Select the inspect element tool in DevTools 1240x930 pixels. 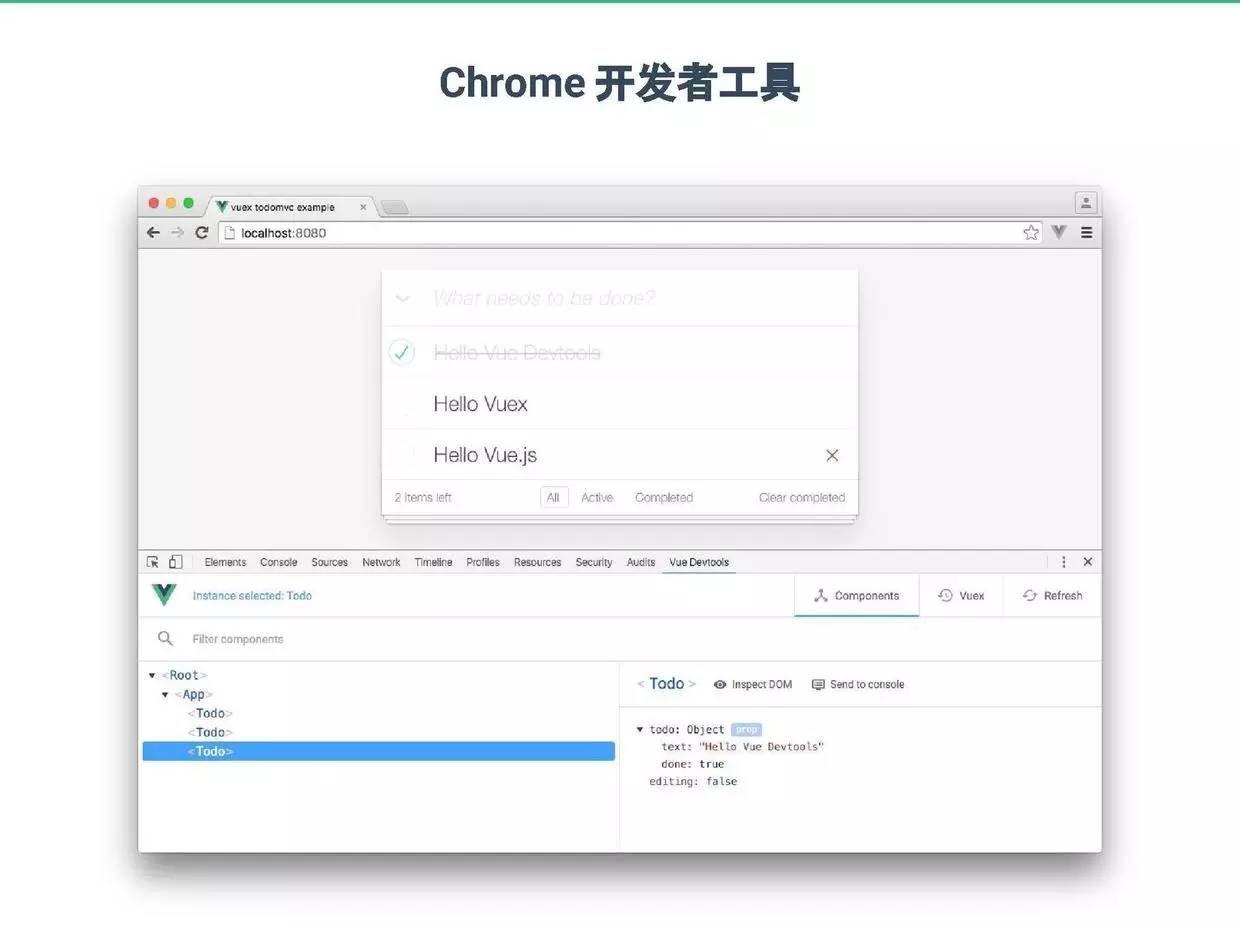coord(152,562)
